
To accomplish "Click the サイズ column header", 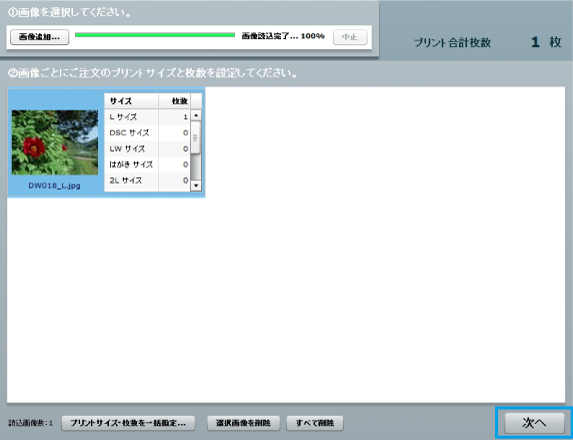I will pyautogui.click(x=131, y=101).
